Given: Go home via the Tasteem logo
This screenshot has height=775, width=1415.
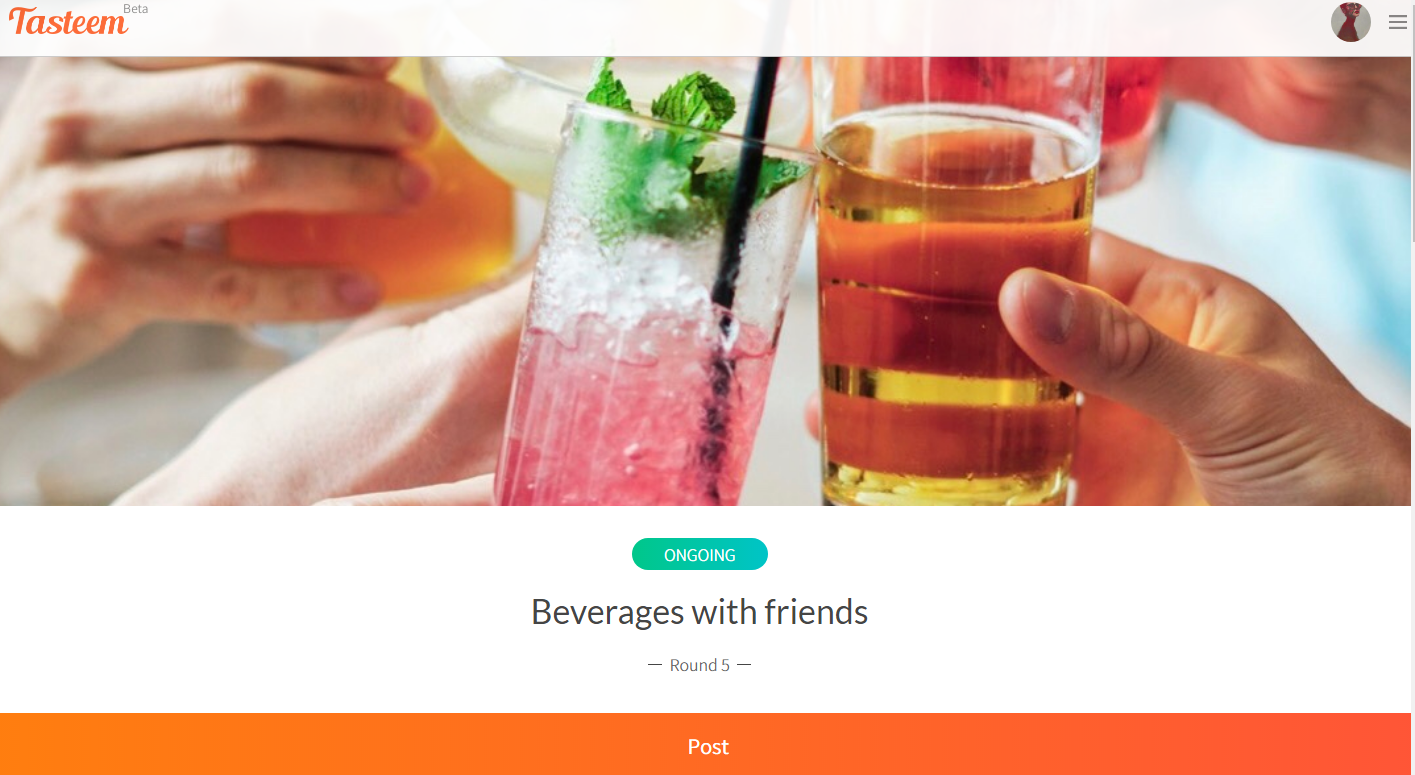Looking at the screenshot, I should pos(69,22).
